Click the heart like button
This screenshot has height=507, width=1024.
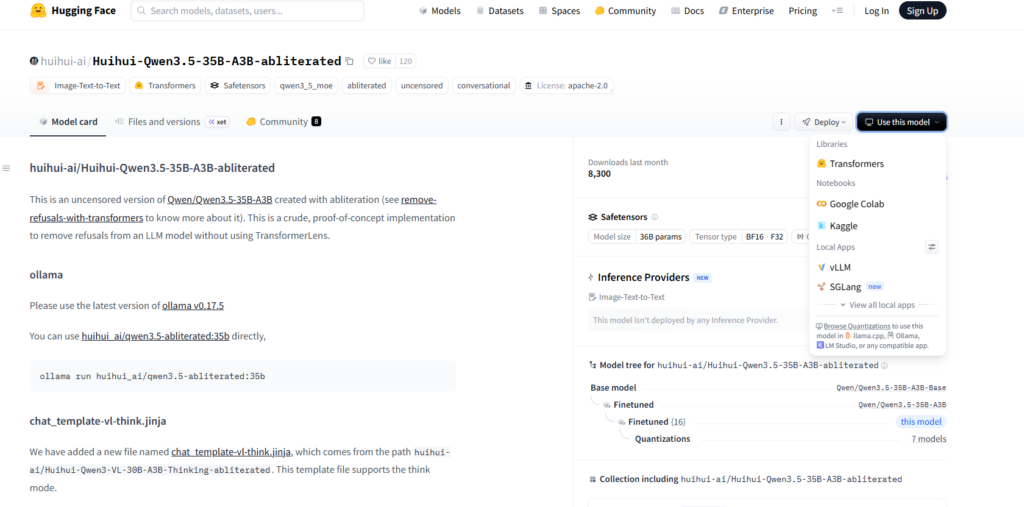point(379,61)
